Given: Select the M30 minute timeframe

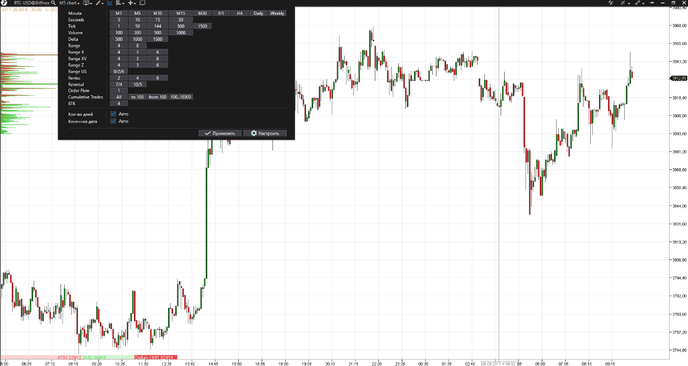Looking at the screenshot, I should pos(202,13).
